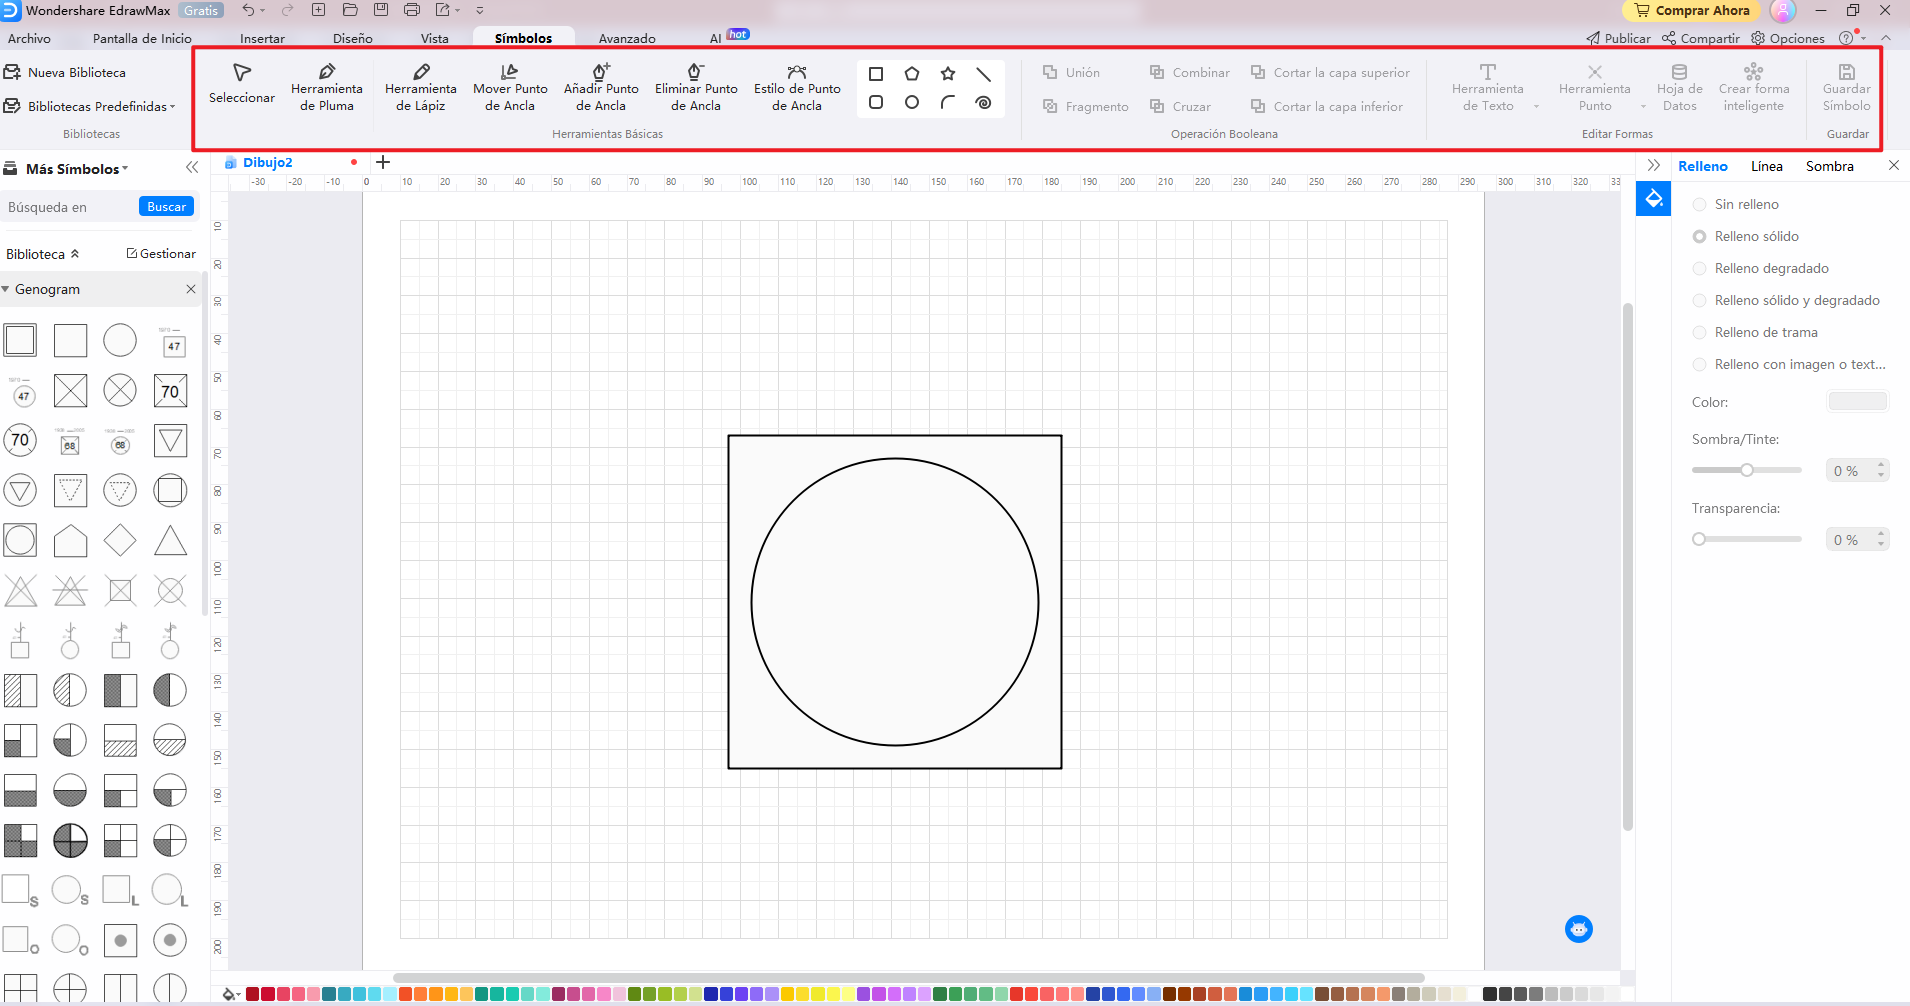Choose Eliminar Punto de Ancla tool

coord(696,87)
